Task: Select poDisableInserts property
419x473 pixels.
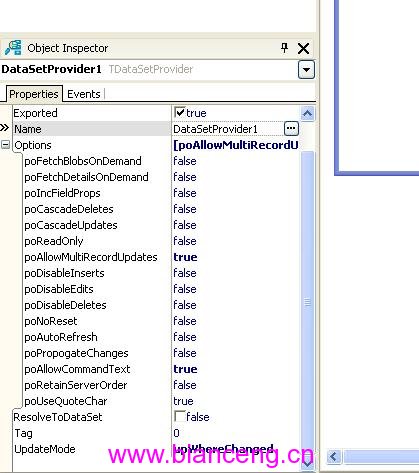Action: tap(64, 273)
